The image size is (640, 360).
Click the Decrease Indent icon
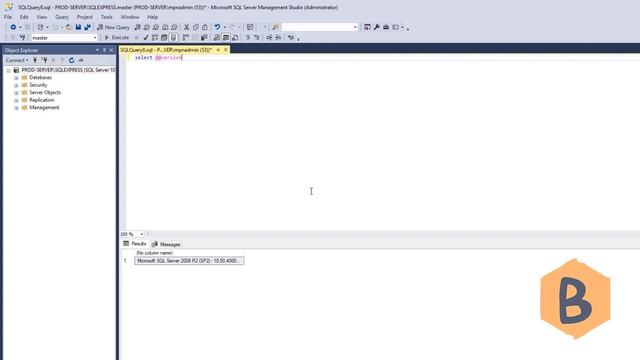(269, 38)
